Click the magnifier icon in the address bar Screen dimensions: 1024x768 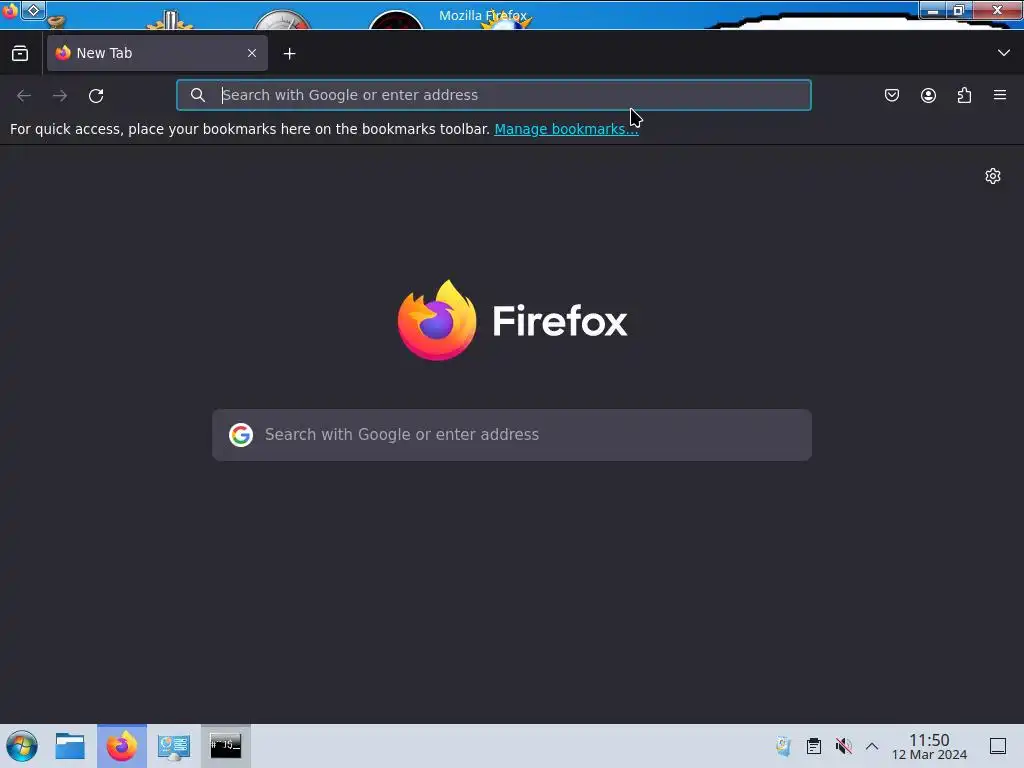pos(197,95)
